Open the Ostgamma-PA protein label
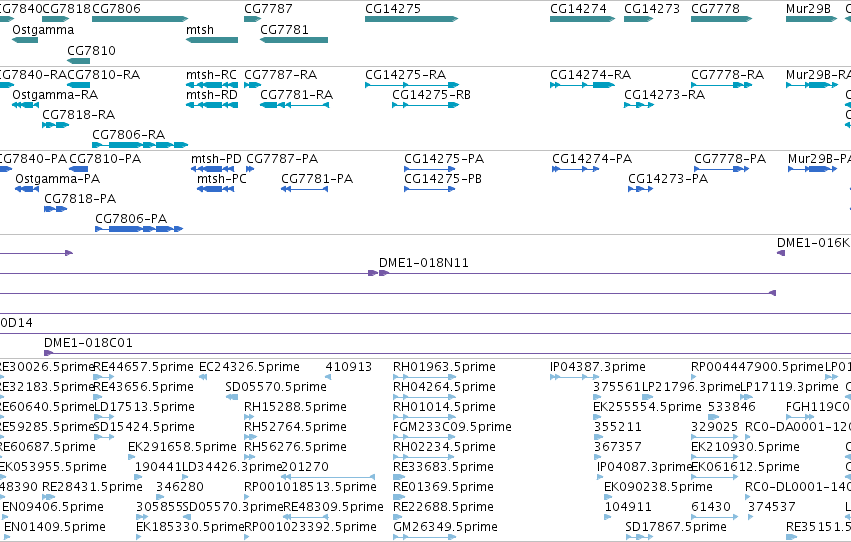851x542 pixels. (x=58, y=179)
